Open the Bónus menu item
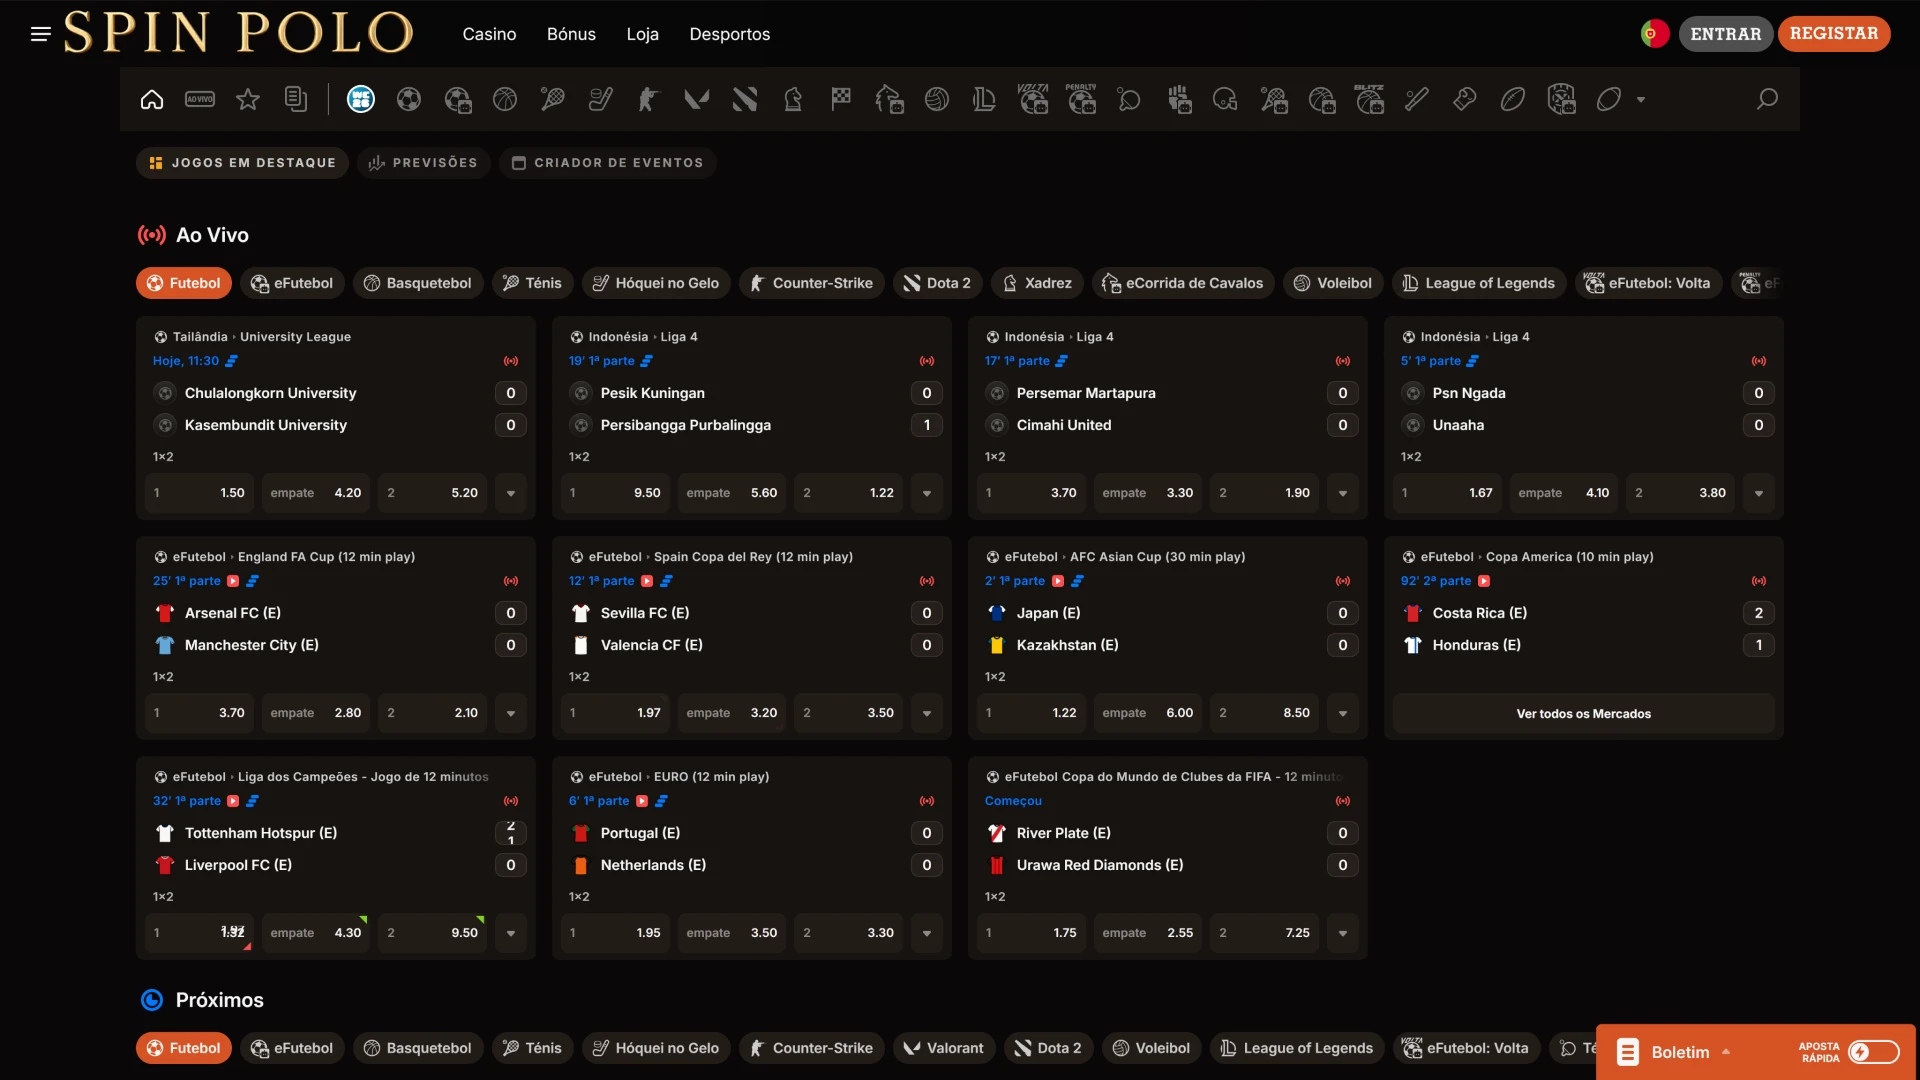 click(x=571, y=34)
